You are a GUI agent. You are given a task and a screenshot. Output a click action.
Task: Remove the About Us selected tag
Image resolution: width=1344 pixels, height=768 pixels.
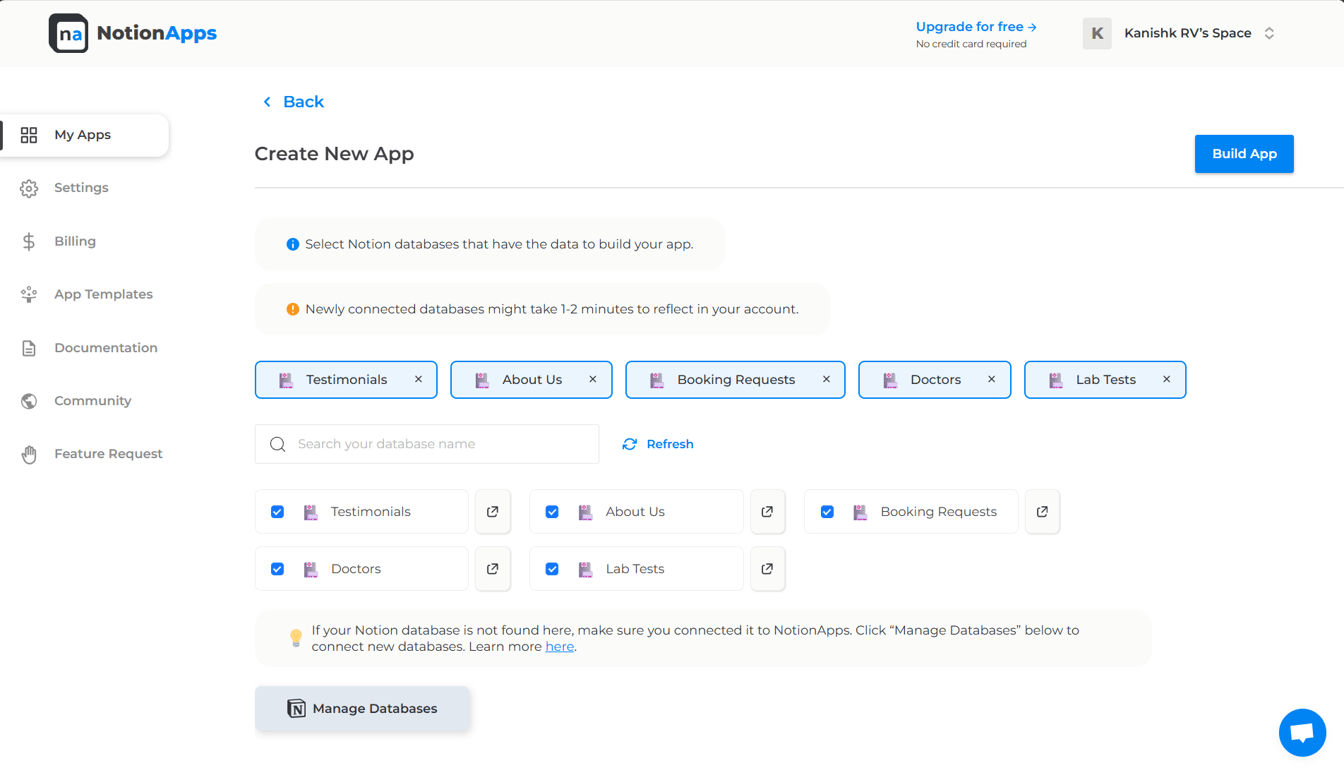click(x=593, y=380)
